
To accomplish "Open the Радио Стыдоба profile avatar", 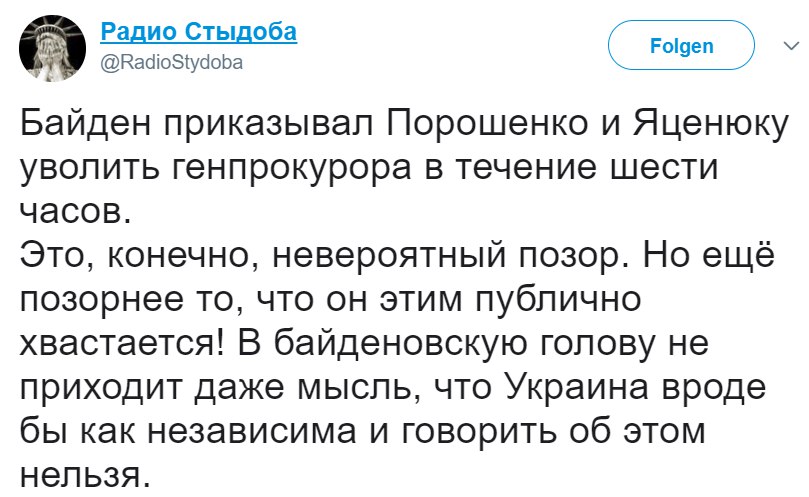I will (x=53, y=47).
